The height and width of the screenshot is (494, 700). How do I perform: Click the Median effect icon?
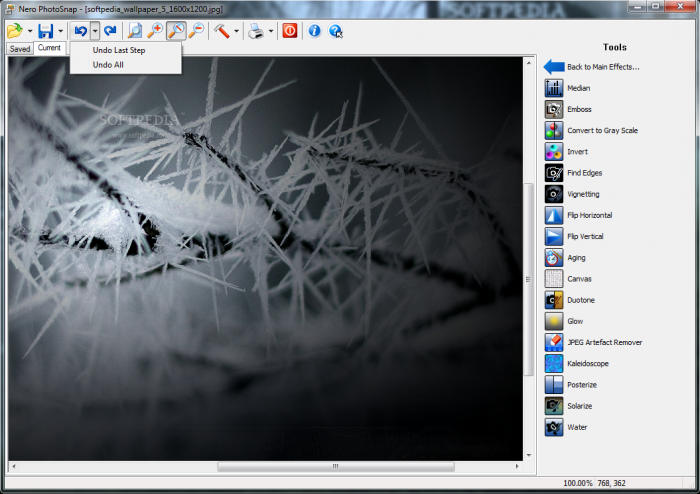point(554,88)
